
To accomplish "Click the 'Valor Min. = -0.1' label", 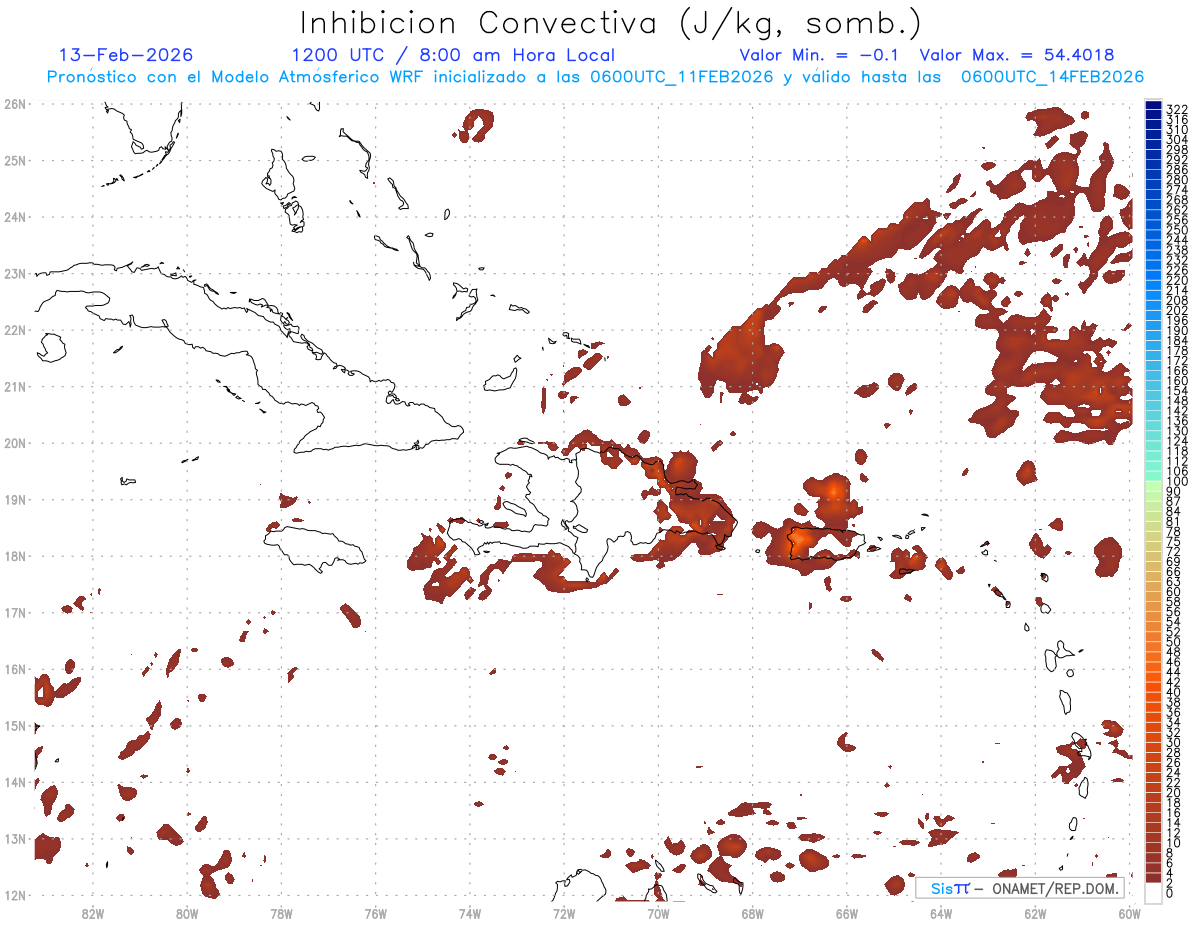I will point(820,55).
